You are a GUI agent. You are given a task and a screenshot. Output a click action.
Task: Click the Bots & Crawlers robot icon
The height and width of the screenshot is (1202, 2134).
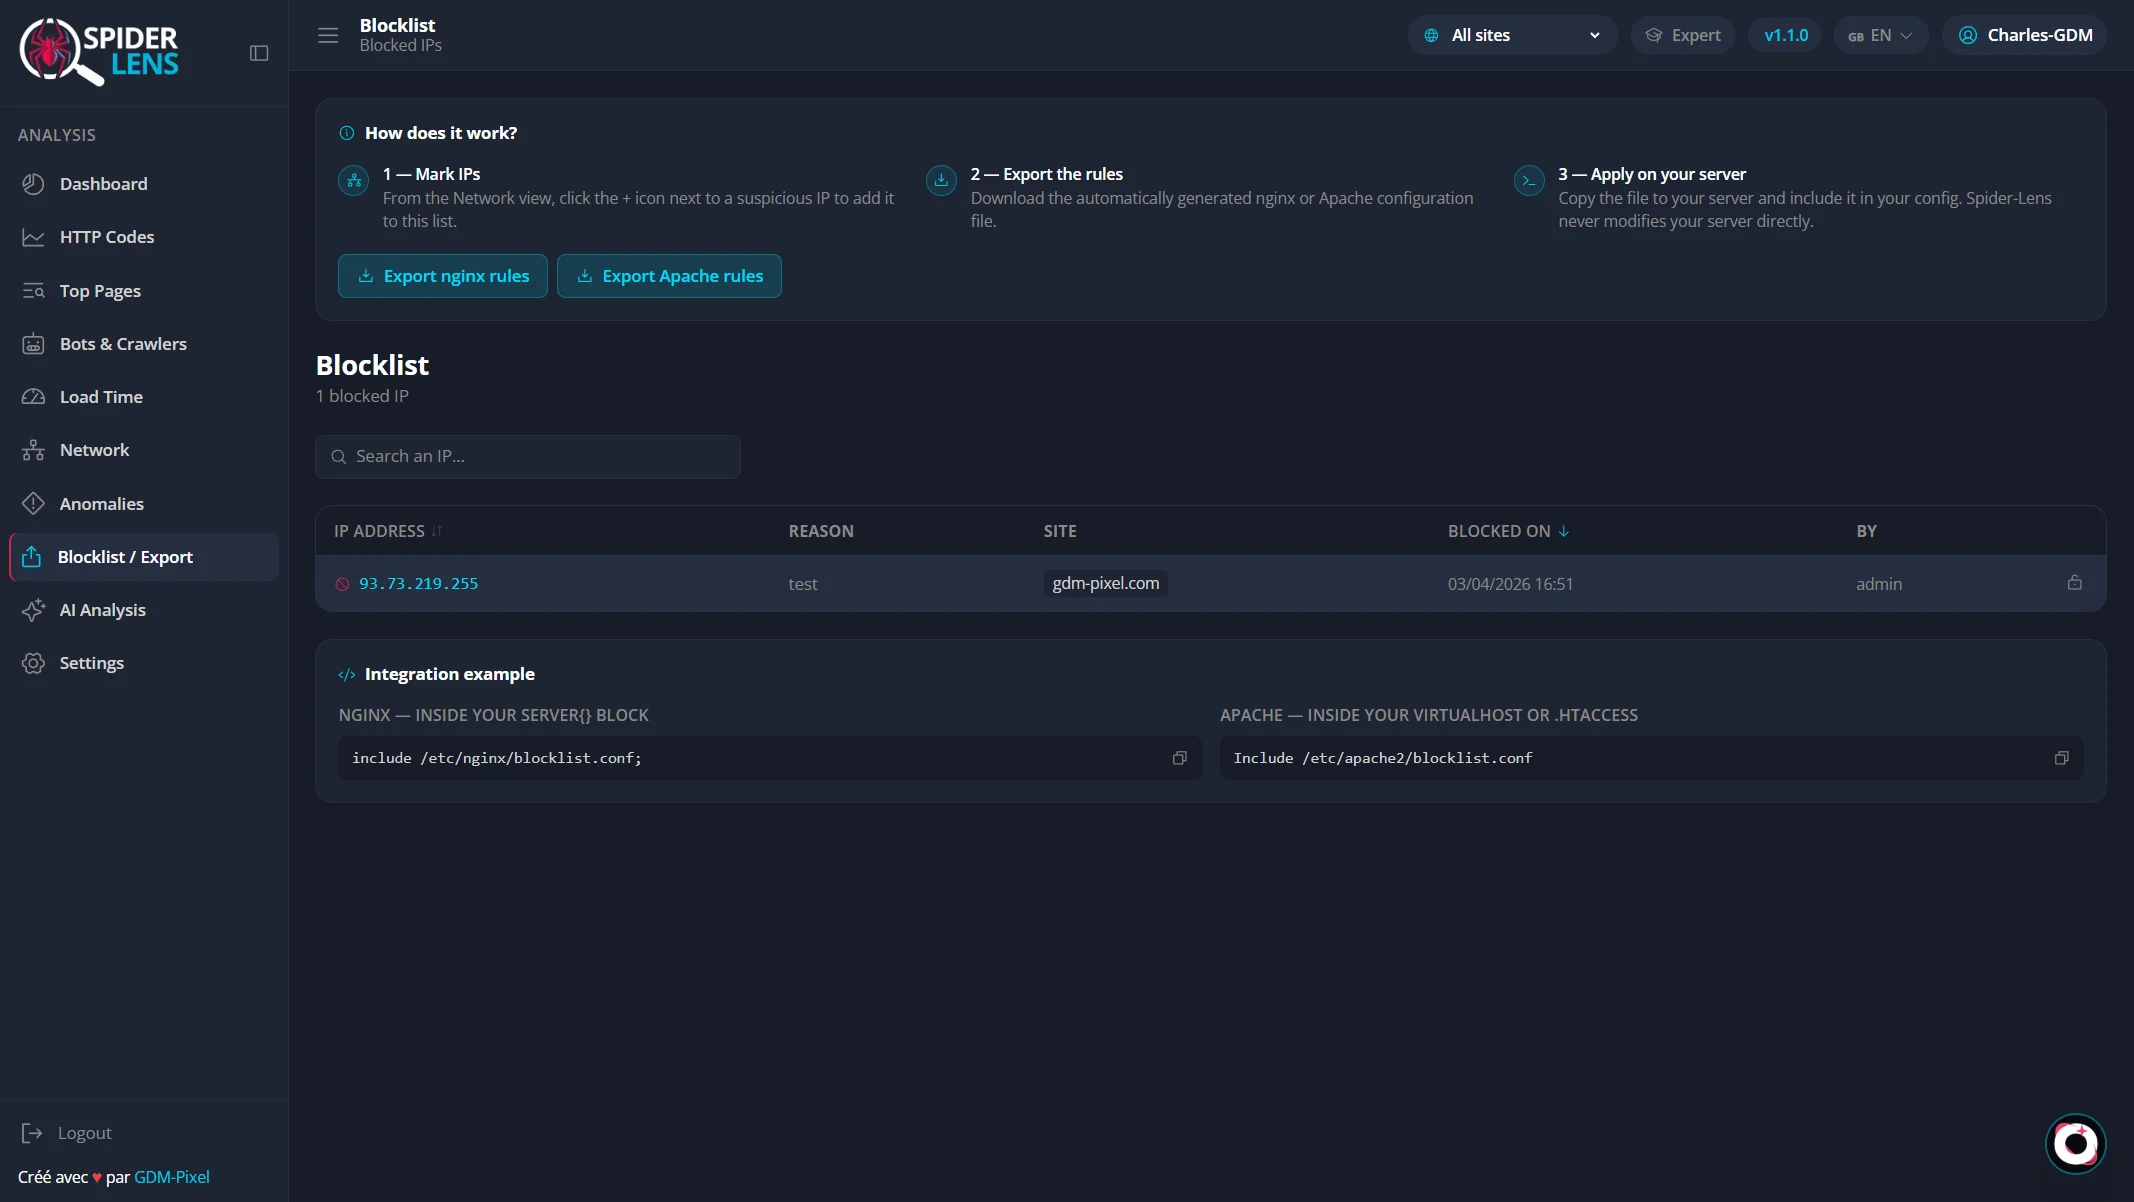(x=33, y=343)
